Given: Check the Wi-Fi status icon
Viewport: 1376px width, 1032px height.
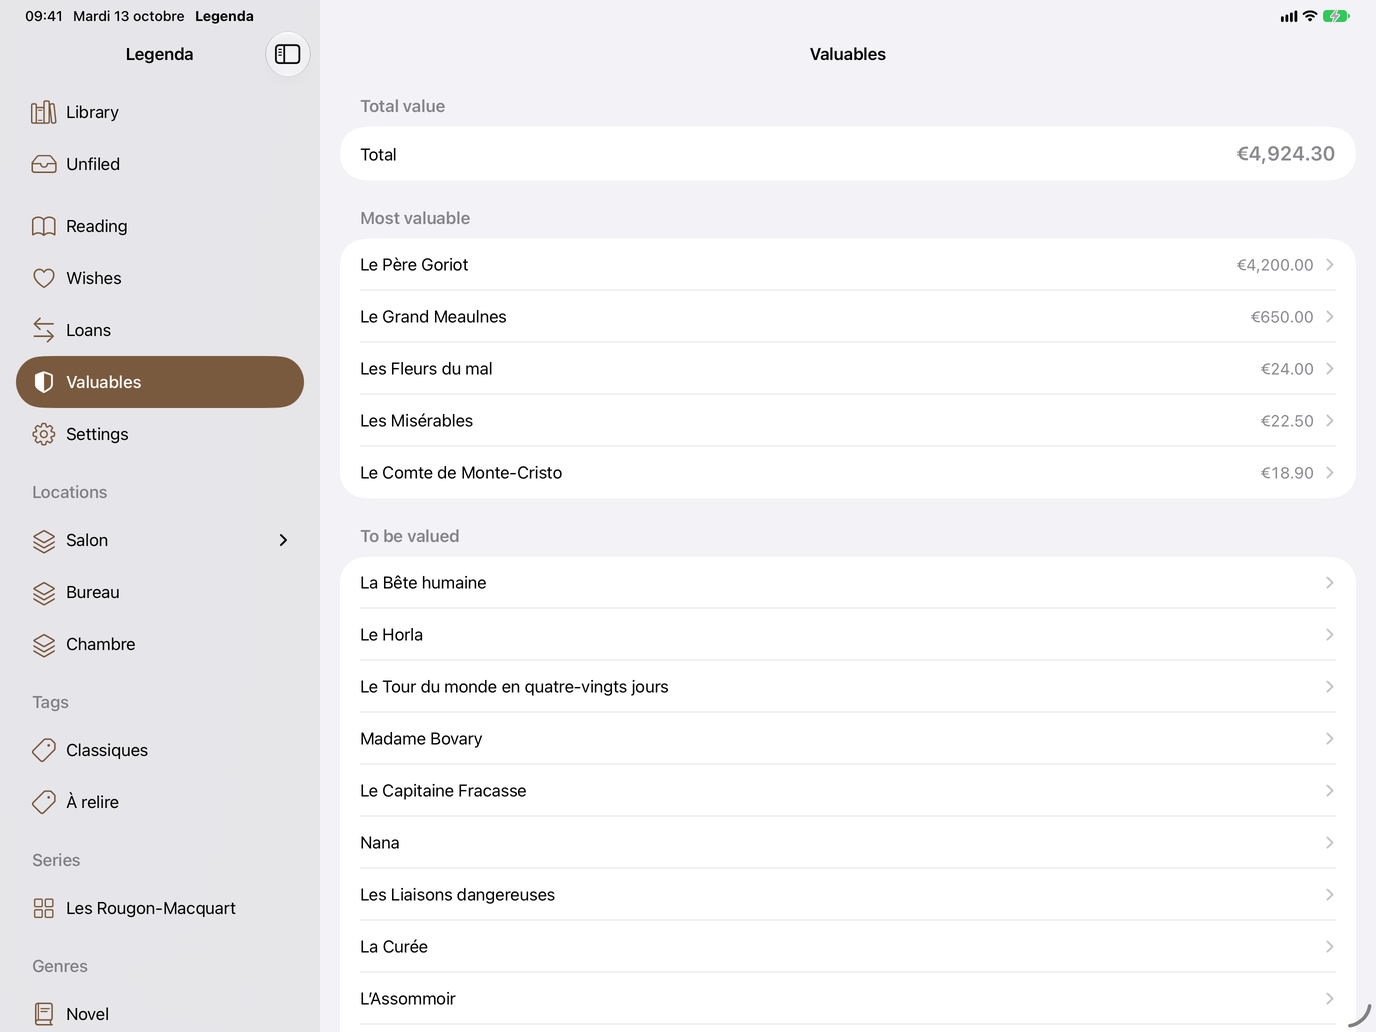Looking at the screenshot, I should click(x=1310, y=16).
